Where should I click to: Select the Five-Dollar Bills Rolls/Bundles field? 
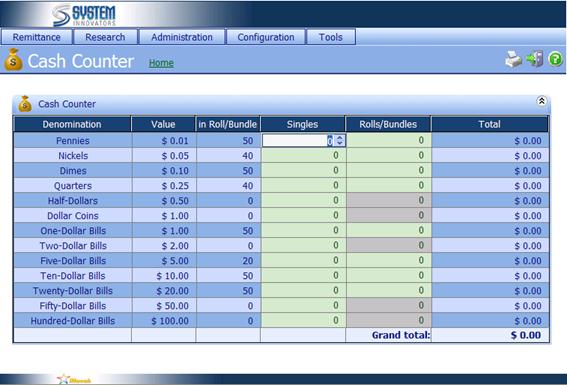point(388,261)
